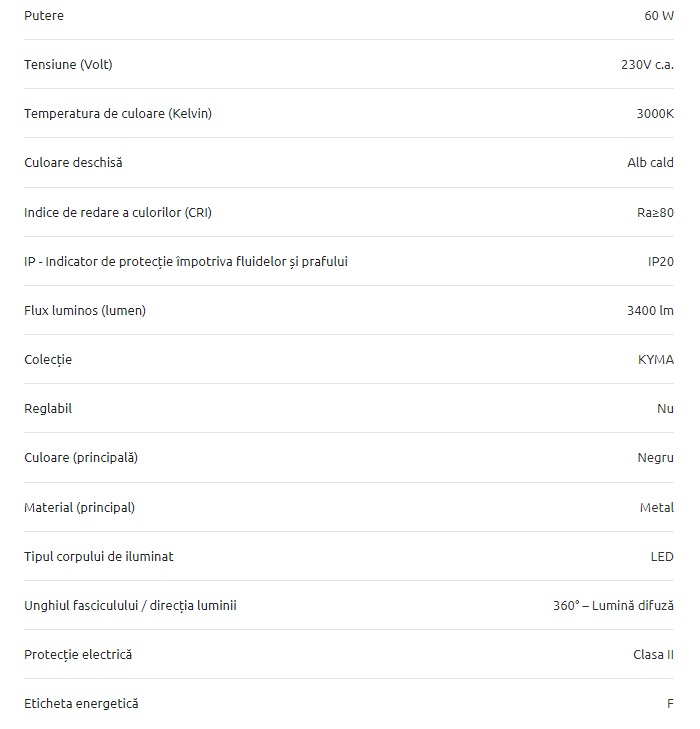
Task: Click the IP20 protection value
Action: coord(660,261)
